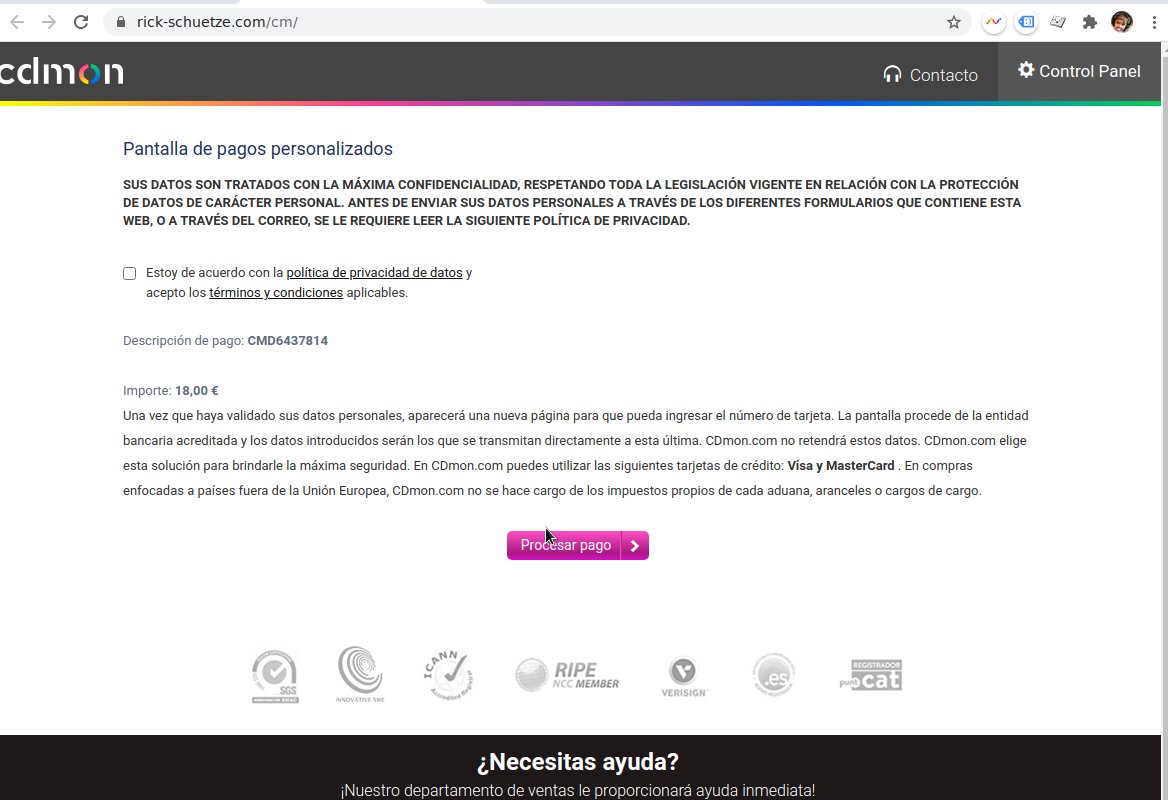This screenshot has height=800, width=1168.
Task: Go forward in browser history
Action: tap(49, 22)
